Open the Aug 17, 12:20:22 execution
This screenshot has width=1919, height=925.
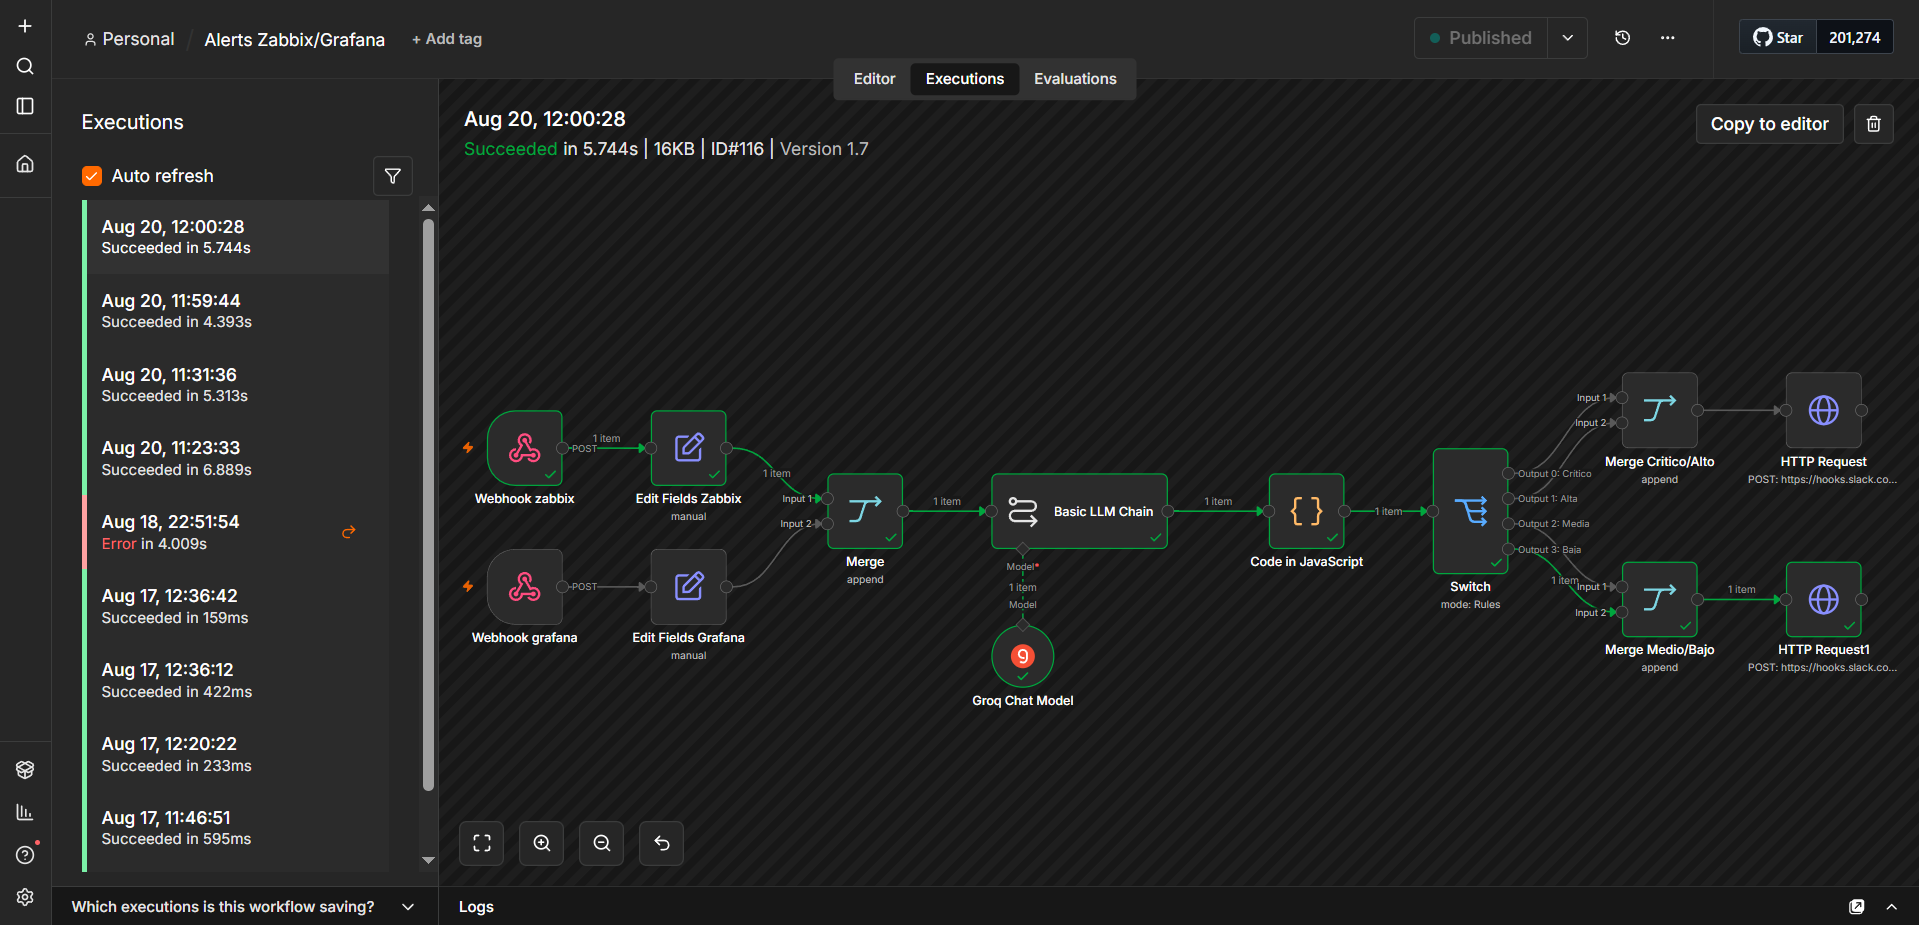pyautogui.click(x=236, y=754)
